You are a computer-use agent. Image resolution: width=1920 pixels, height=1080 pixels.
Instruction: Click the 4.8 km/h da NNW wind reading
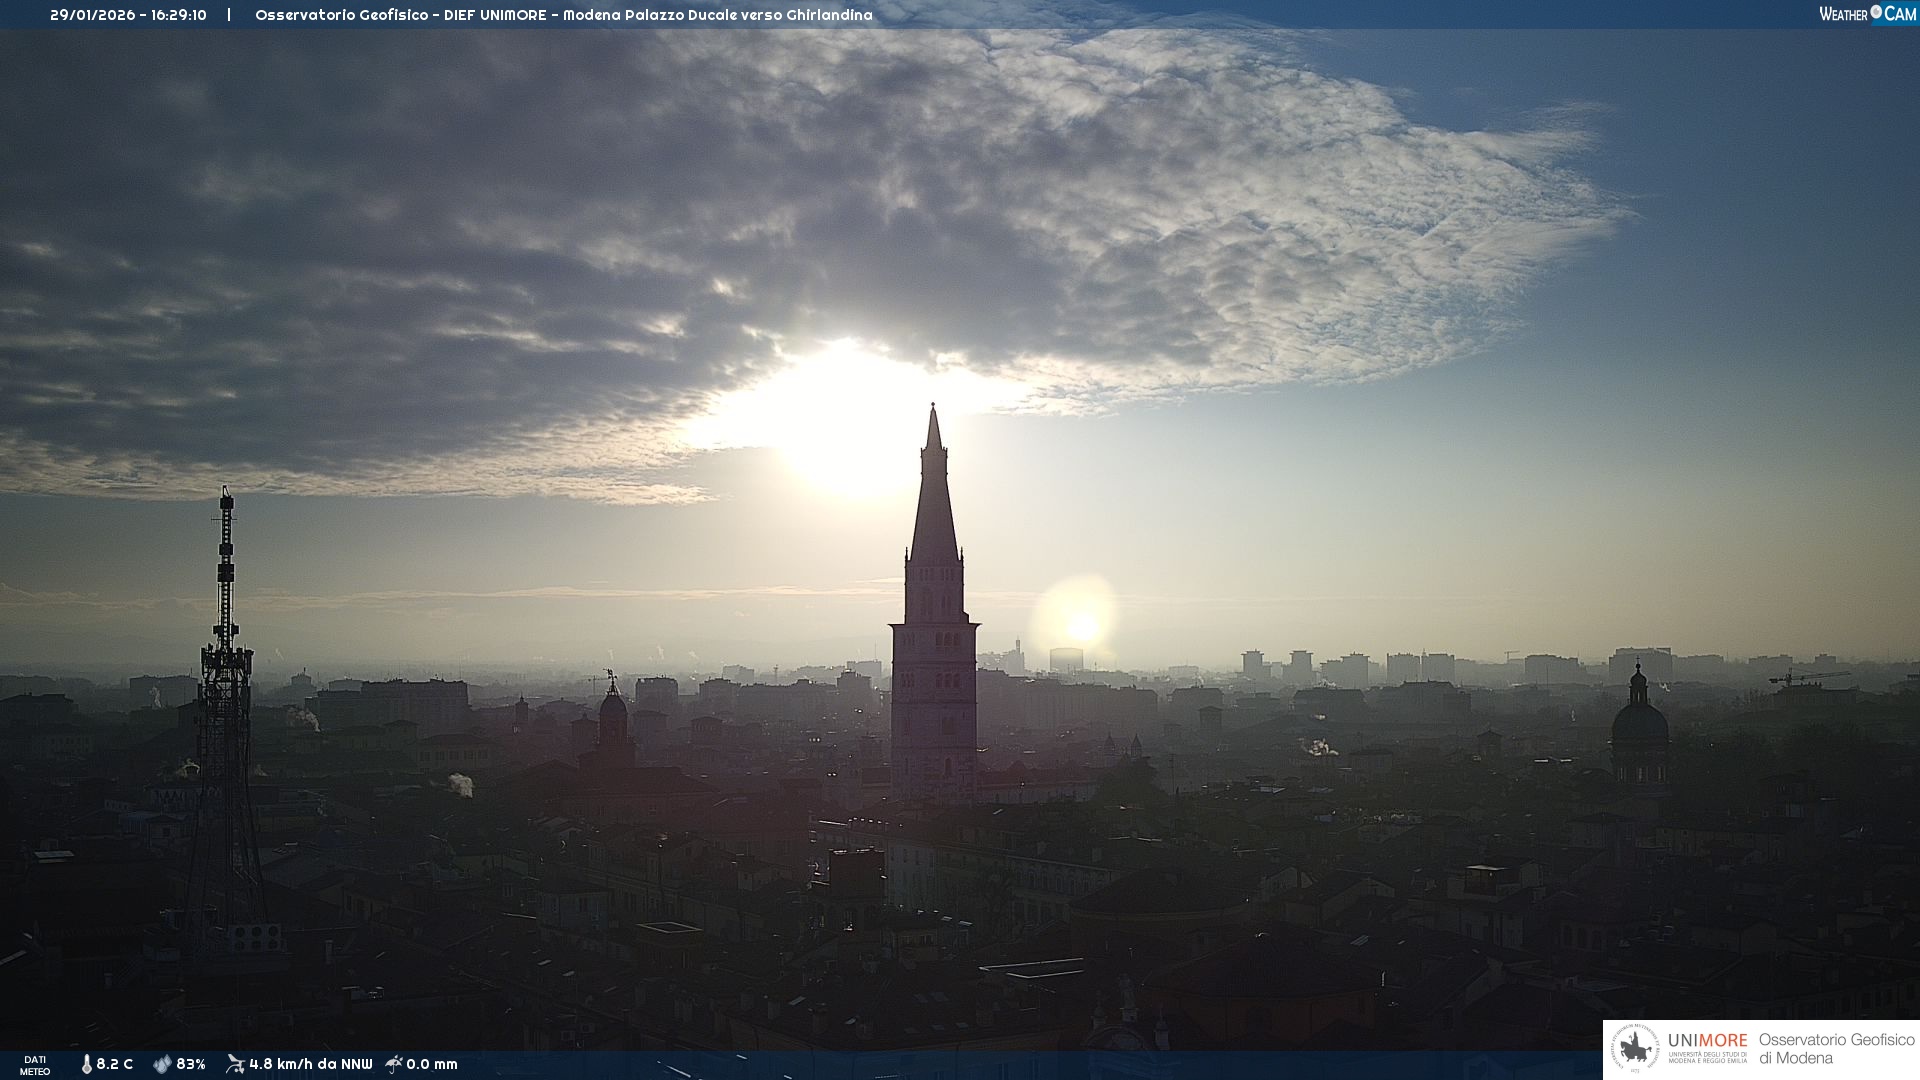(310, 1064)
